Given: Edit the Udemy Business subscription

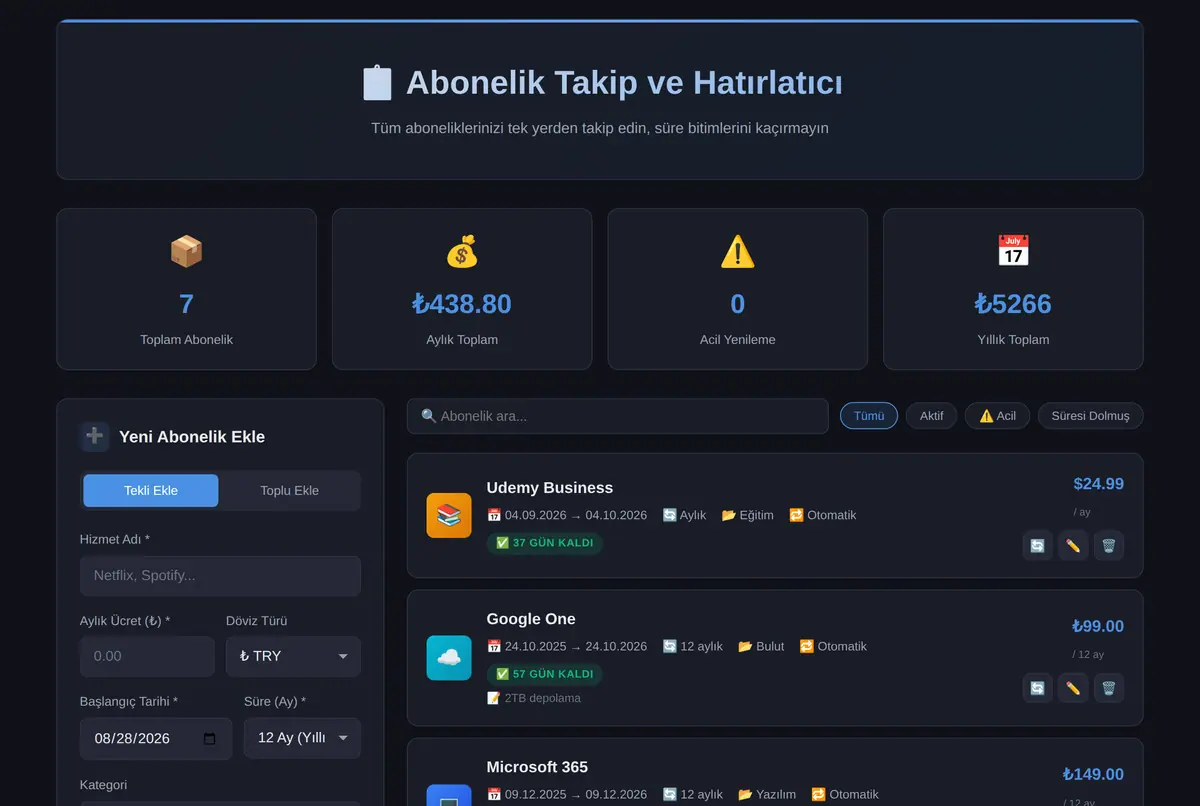Looking at the screenshot, I should pos(1073,546).
